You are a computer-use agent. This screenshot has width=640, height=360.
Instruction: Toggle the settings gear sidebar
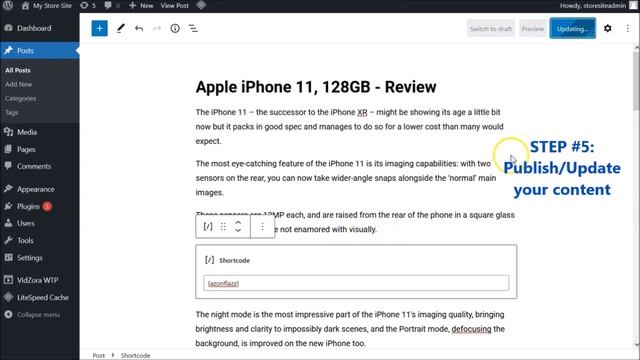(x=607, y=28)
